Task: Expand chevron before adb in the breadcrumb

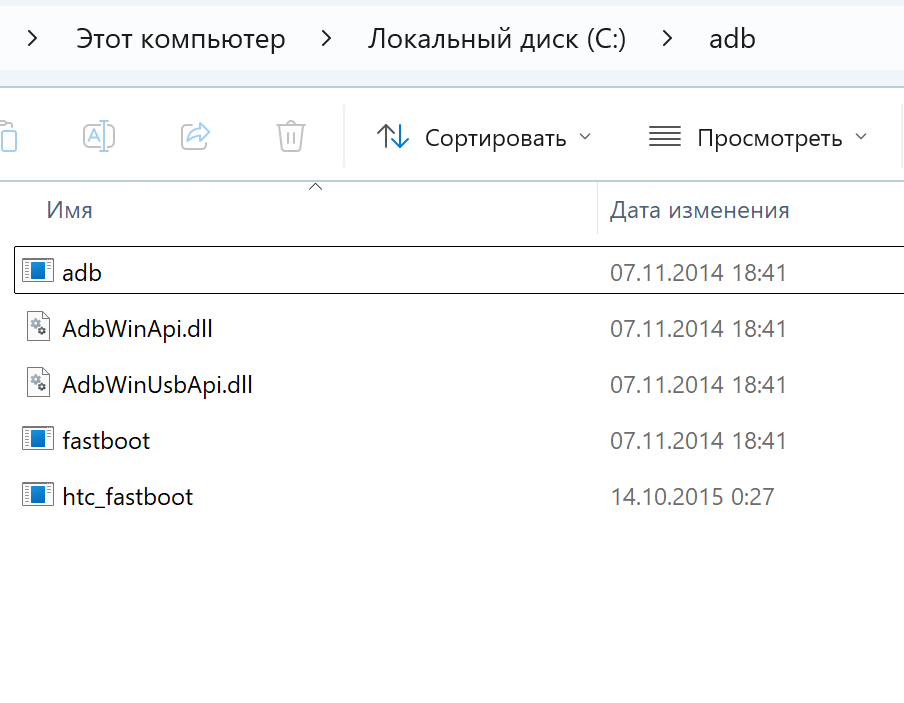Action: 667,39
